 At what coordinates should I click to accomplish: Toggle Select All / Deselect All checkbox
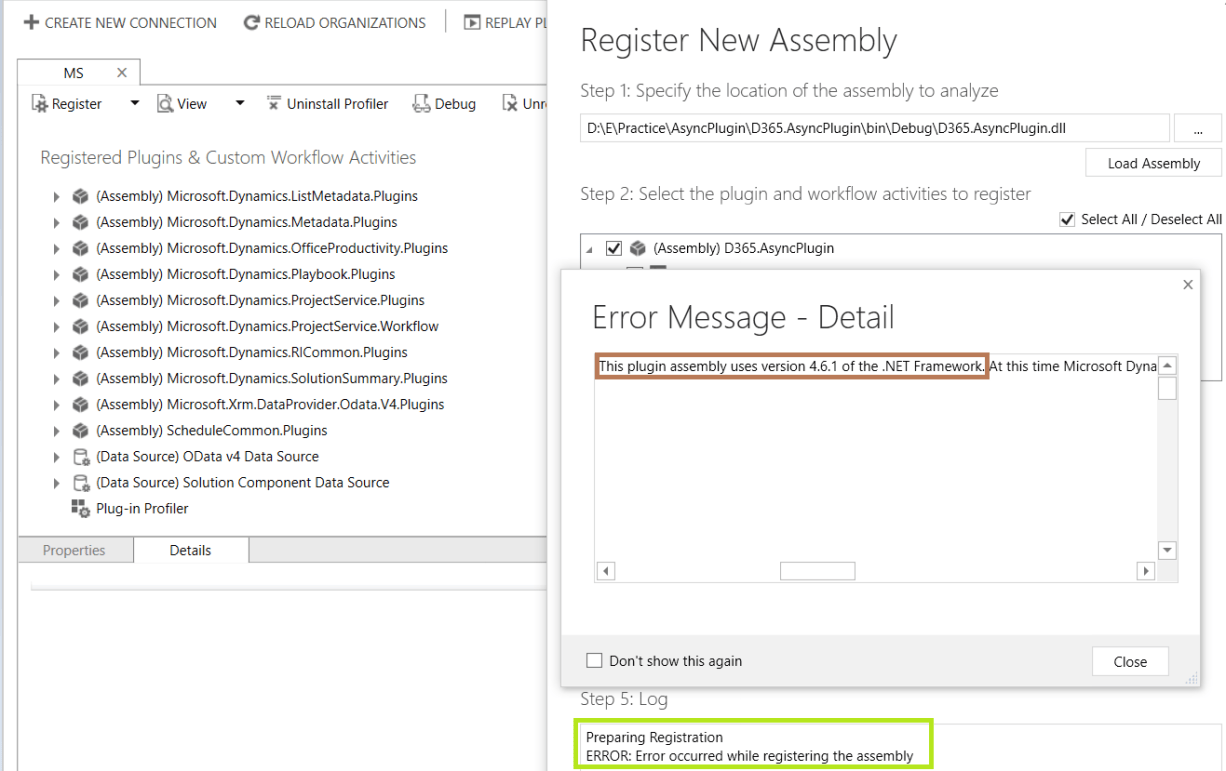tap(1067, 219)
